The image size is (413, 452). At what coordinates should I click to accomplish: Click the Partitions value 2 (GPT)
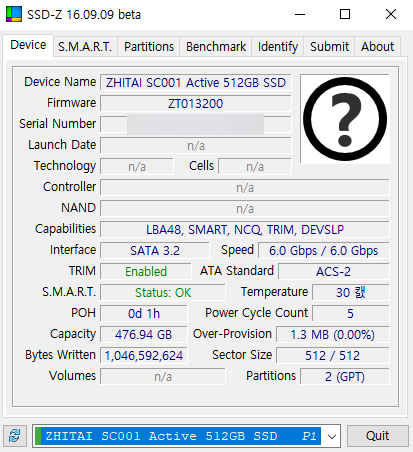(x=345, y=377)
